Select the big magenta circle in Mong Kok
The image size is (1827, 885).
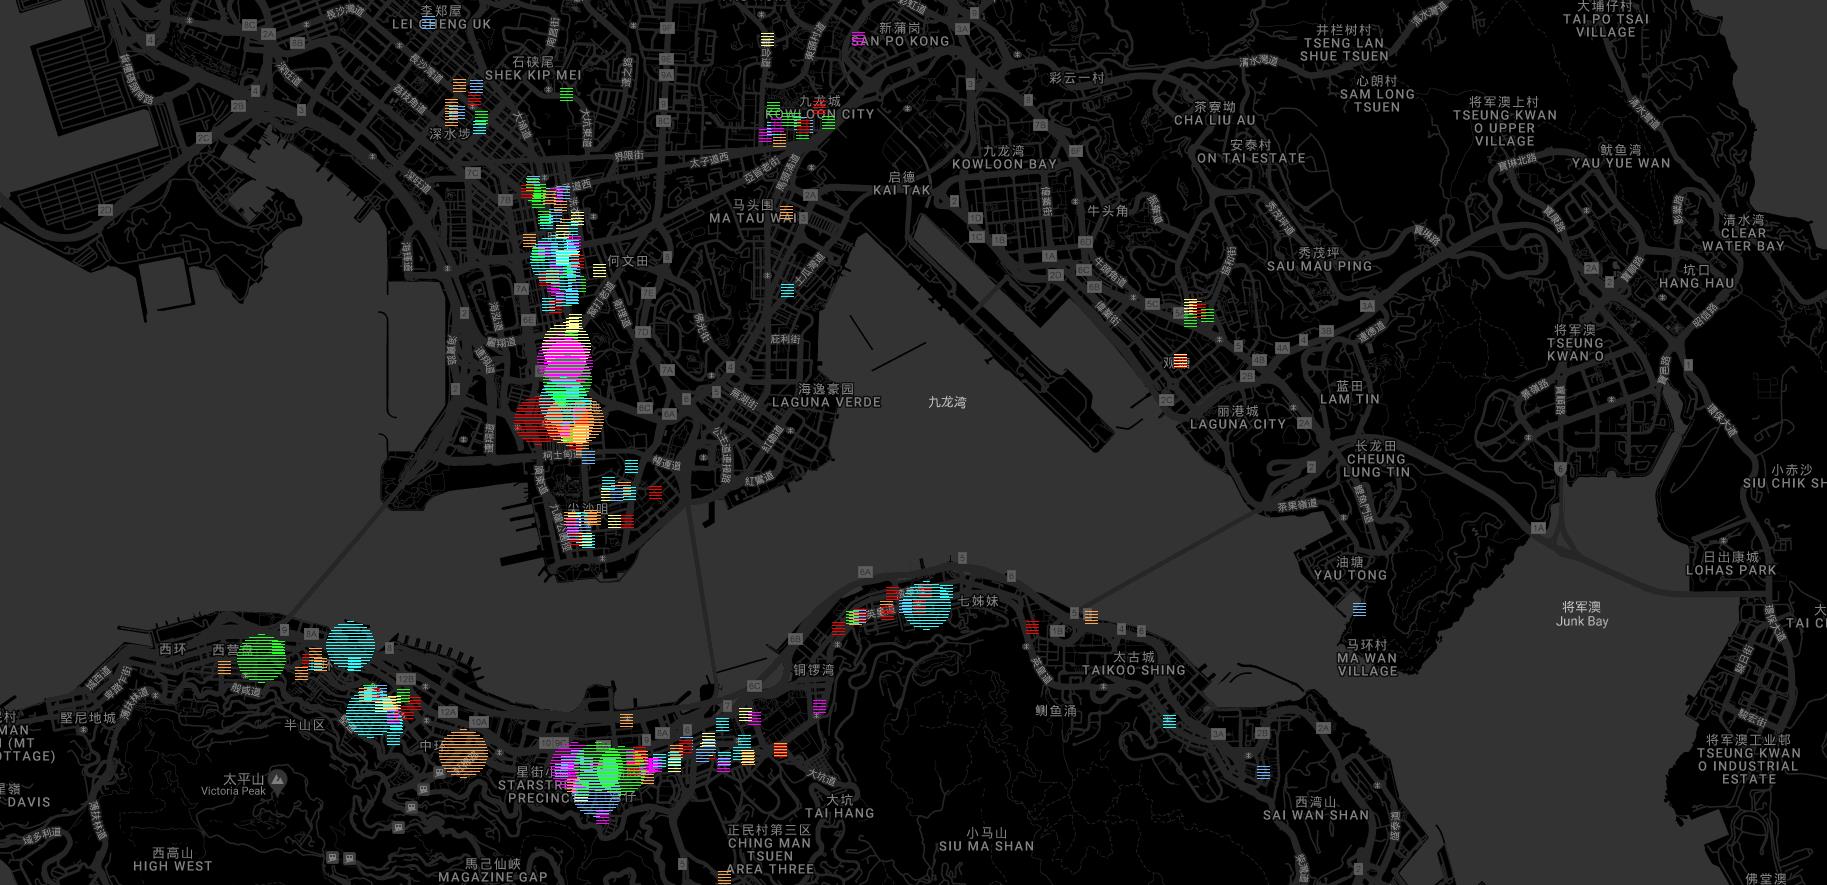tap(564, 358)
